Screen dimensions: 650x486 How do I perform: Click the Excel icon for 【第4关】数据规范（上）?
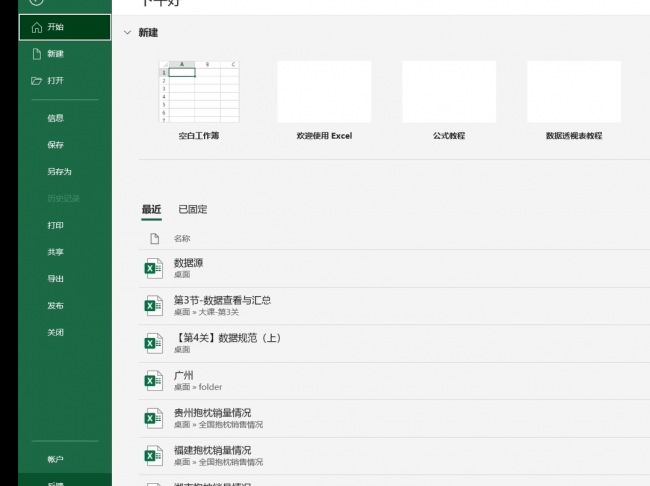[x=153, y=343]
